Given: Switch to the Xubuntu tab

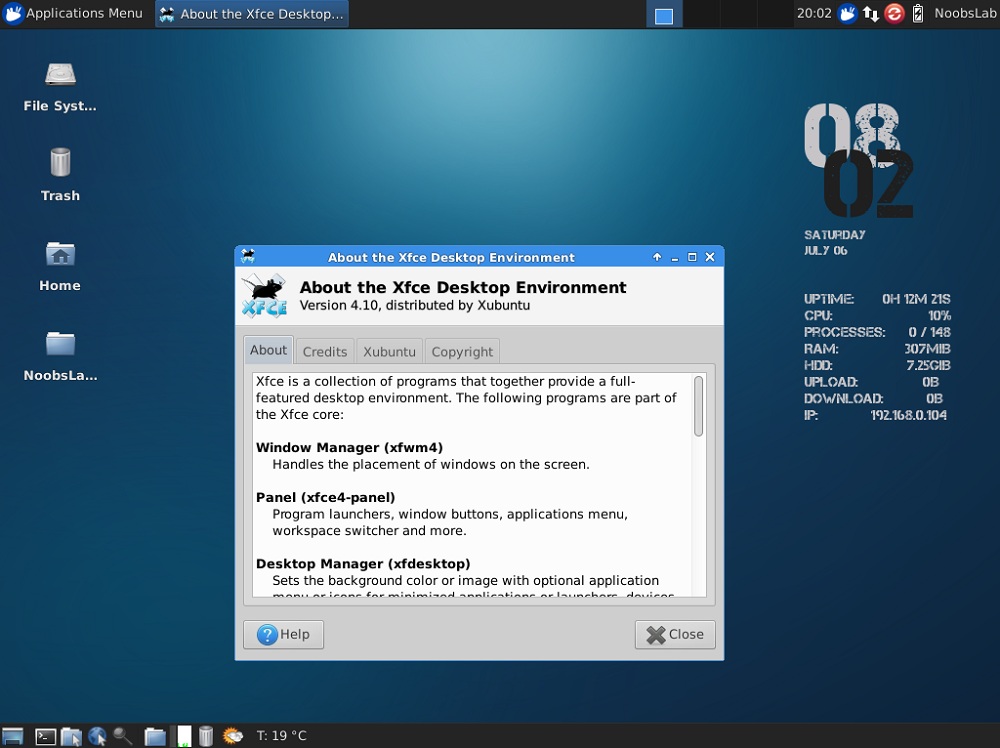Looking at the screenshot, I should tap(389, 351).
